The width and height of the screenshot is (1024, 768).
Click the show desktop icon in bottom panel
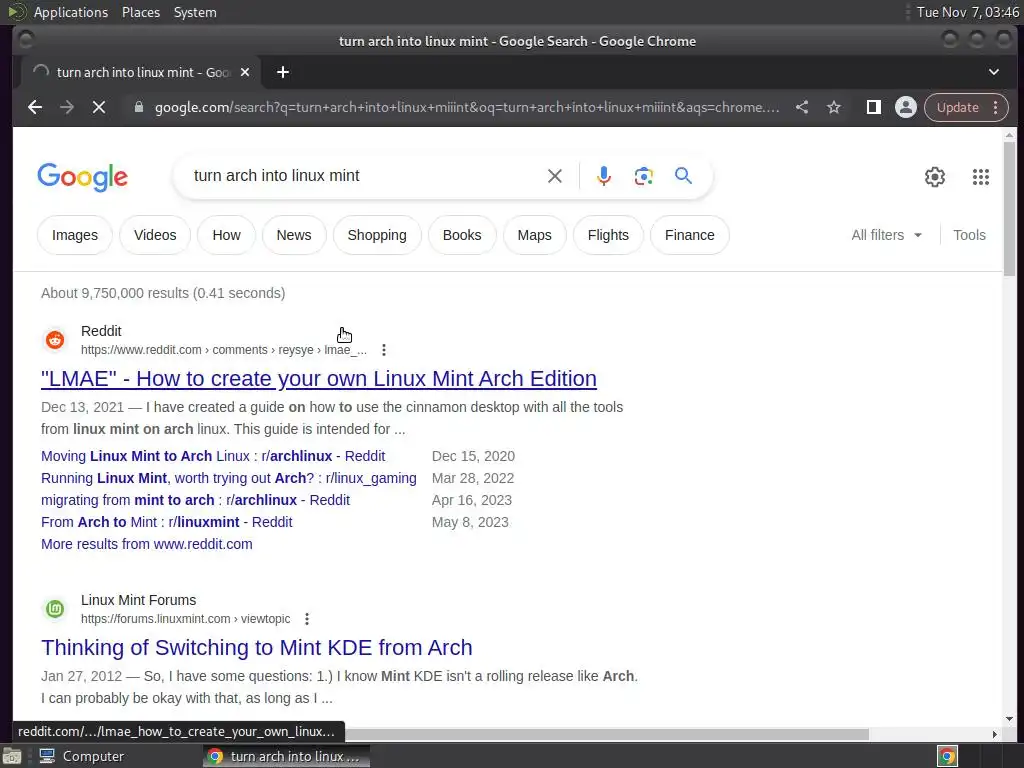coord(11,756)
